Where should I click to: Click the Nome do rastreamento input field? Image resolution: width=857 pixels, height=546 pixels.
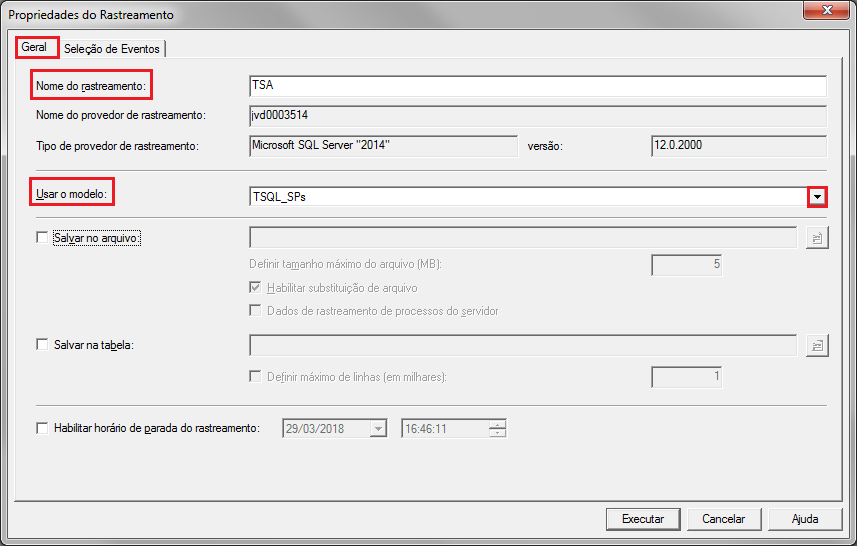tap(538, 86)
